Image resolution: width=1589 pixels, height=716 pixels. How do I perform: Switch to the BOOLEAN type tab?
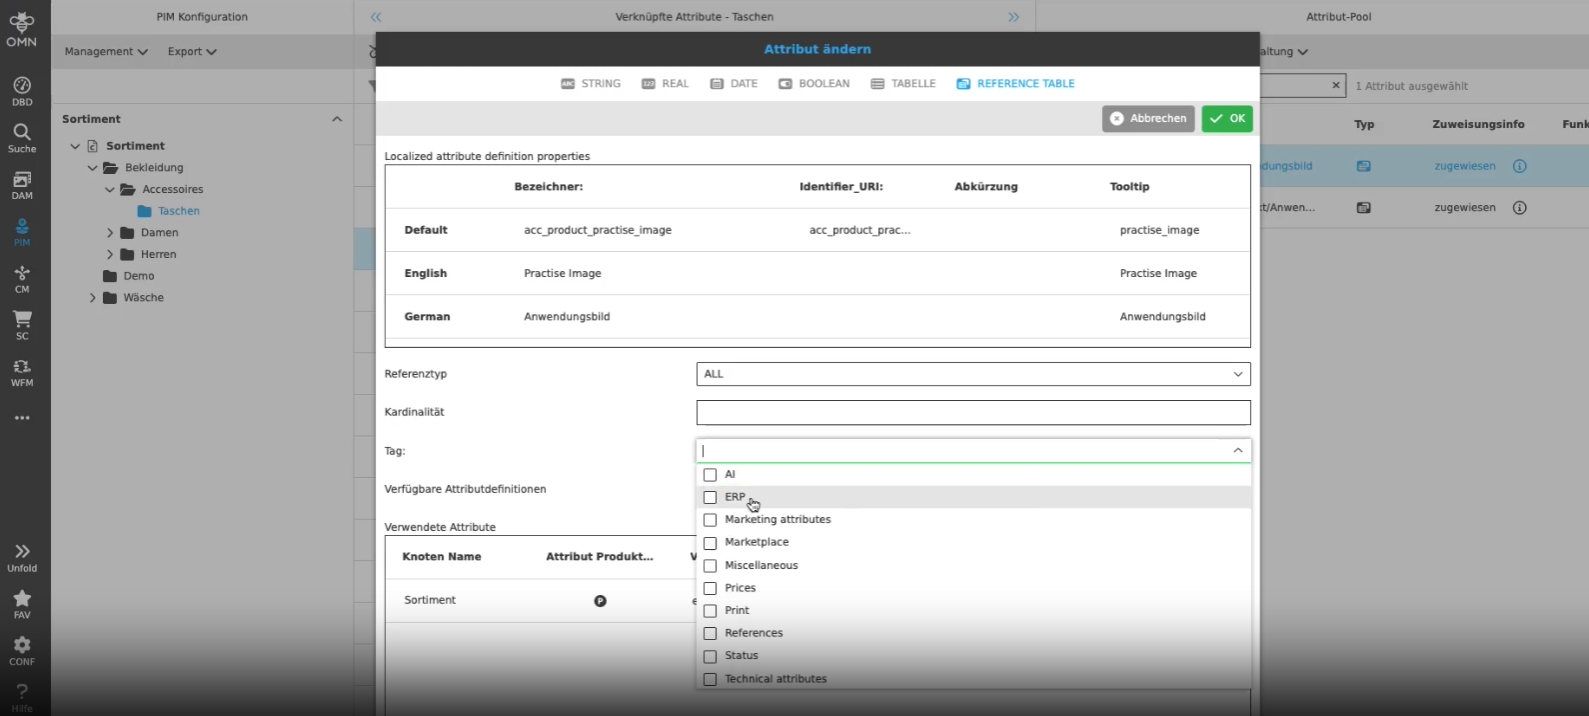pyautogui.click(x=814, y=84)
